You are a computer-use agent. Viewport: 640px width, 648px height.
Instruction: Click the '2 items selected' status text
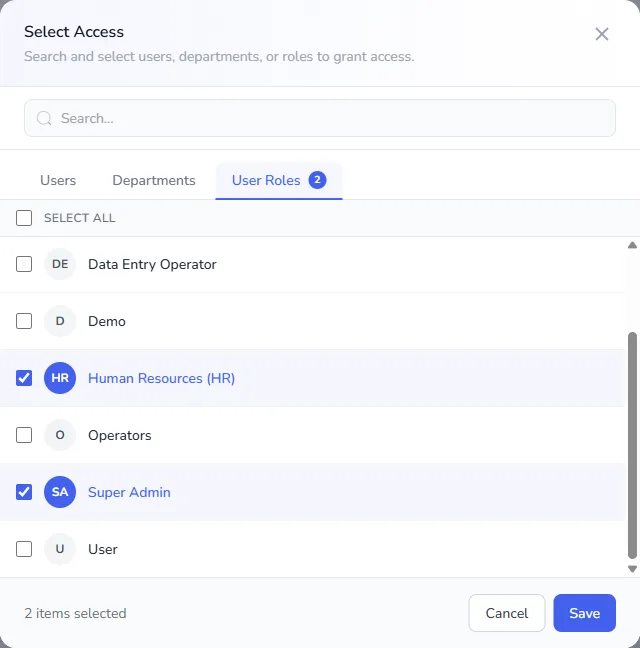point(75,613)
